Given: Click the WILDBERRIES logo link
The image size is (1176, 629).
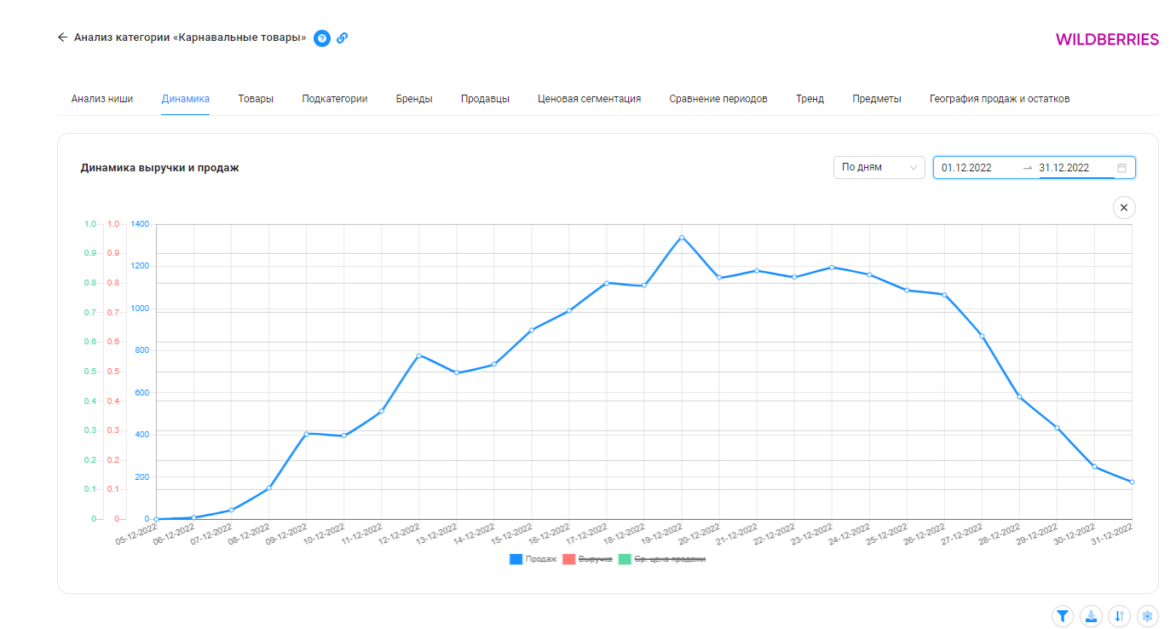Looking at the screenshot, I should 1107,40.
